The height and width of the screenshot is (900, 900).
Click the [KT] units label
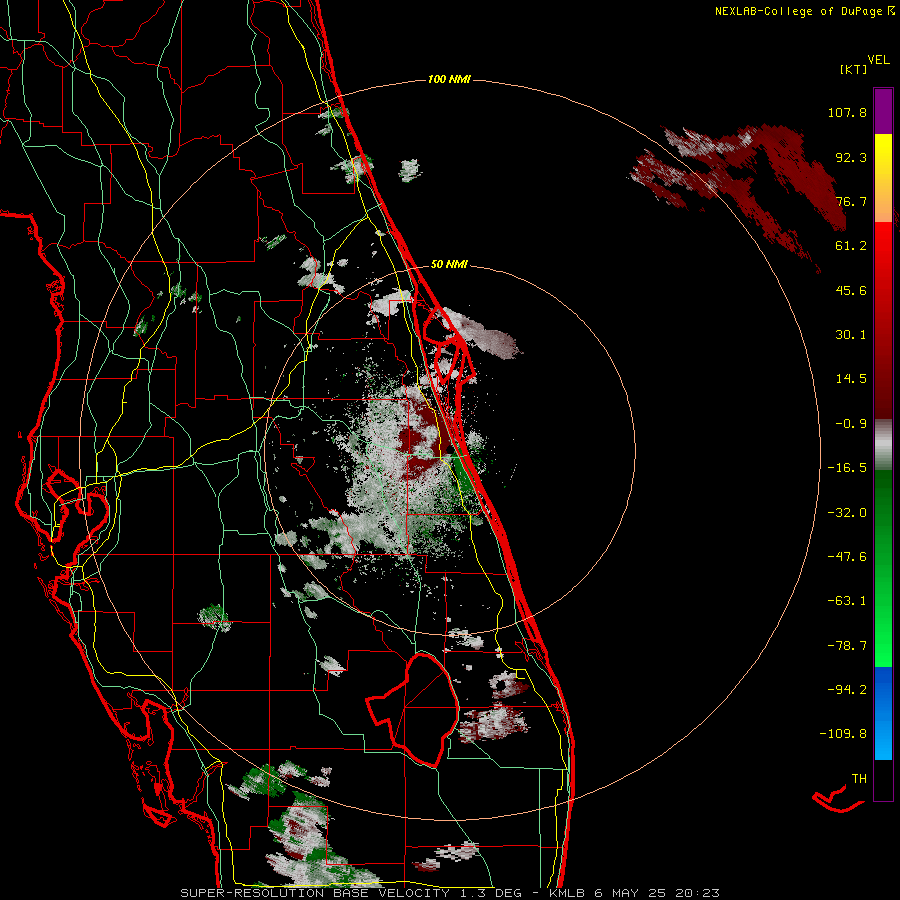coord(853,69)
